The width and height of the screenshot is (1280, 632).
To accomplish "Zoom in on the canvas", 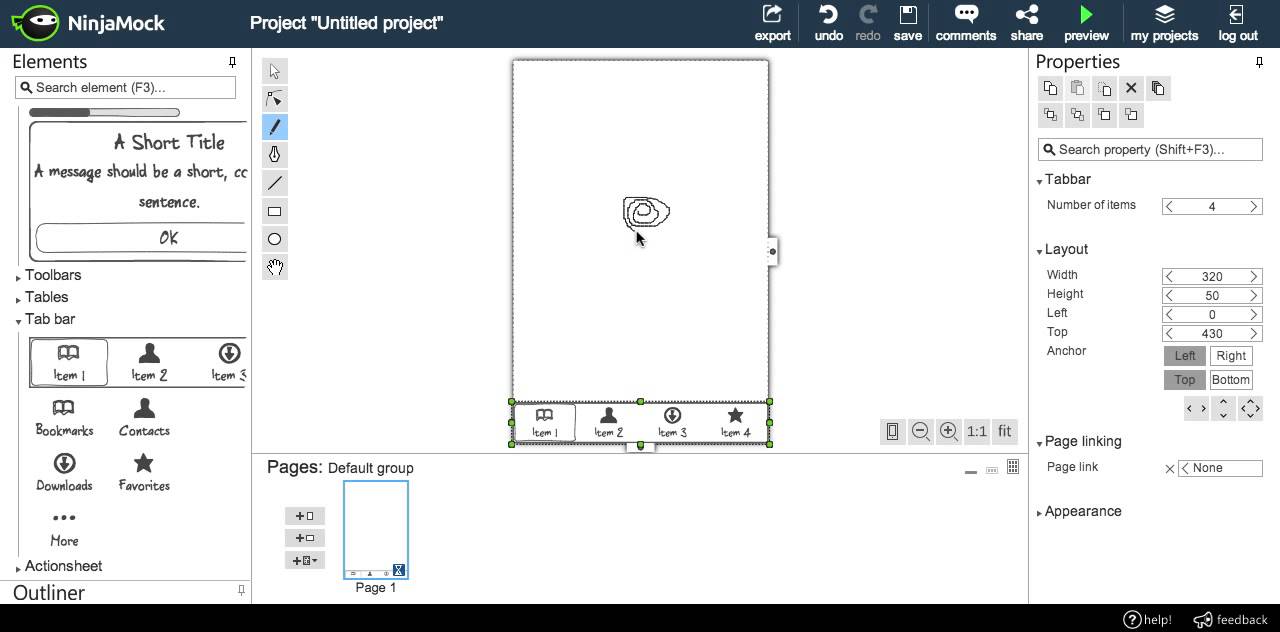I will coord(948,431).
